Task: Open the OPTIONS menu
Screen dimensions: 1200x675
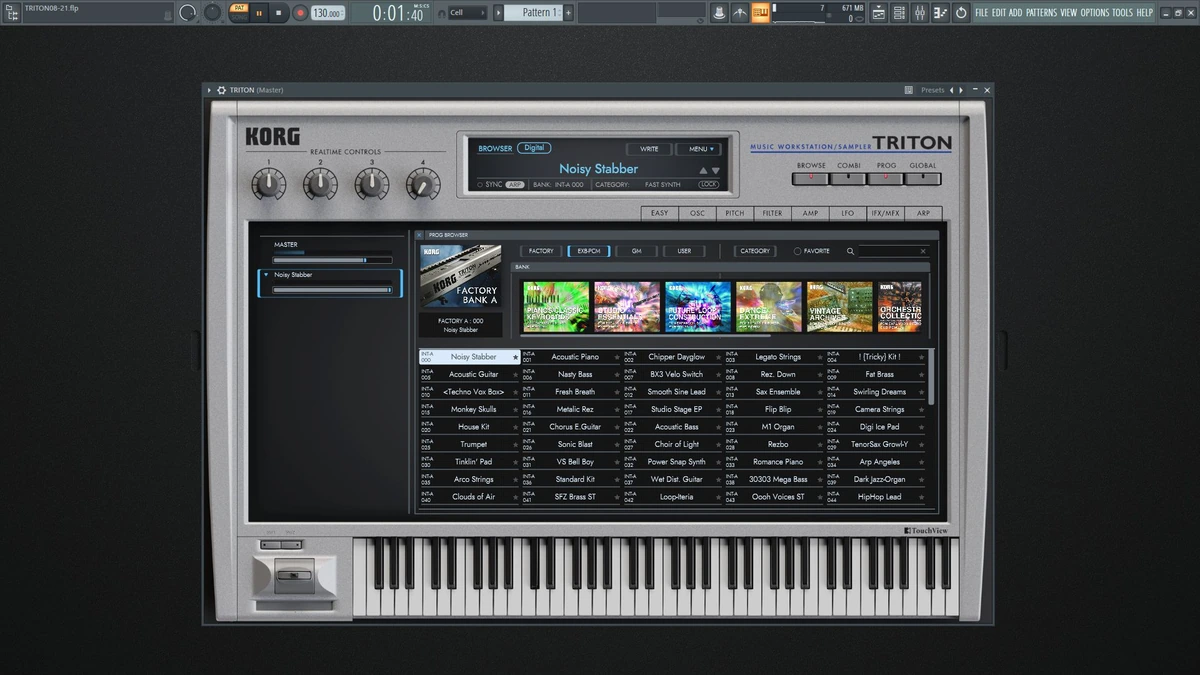Action: (x=1095, y=13)
